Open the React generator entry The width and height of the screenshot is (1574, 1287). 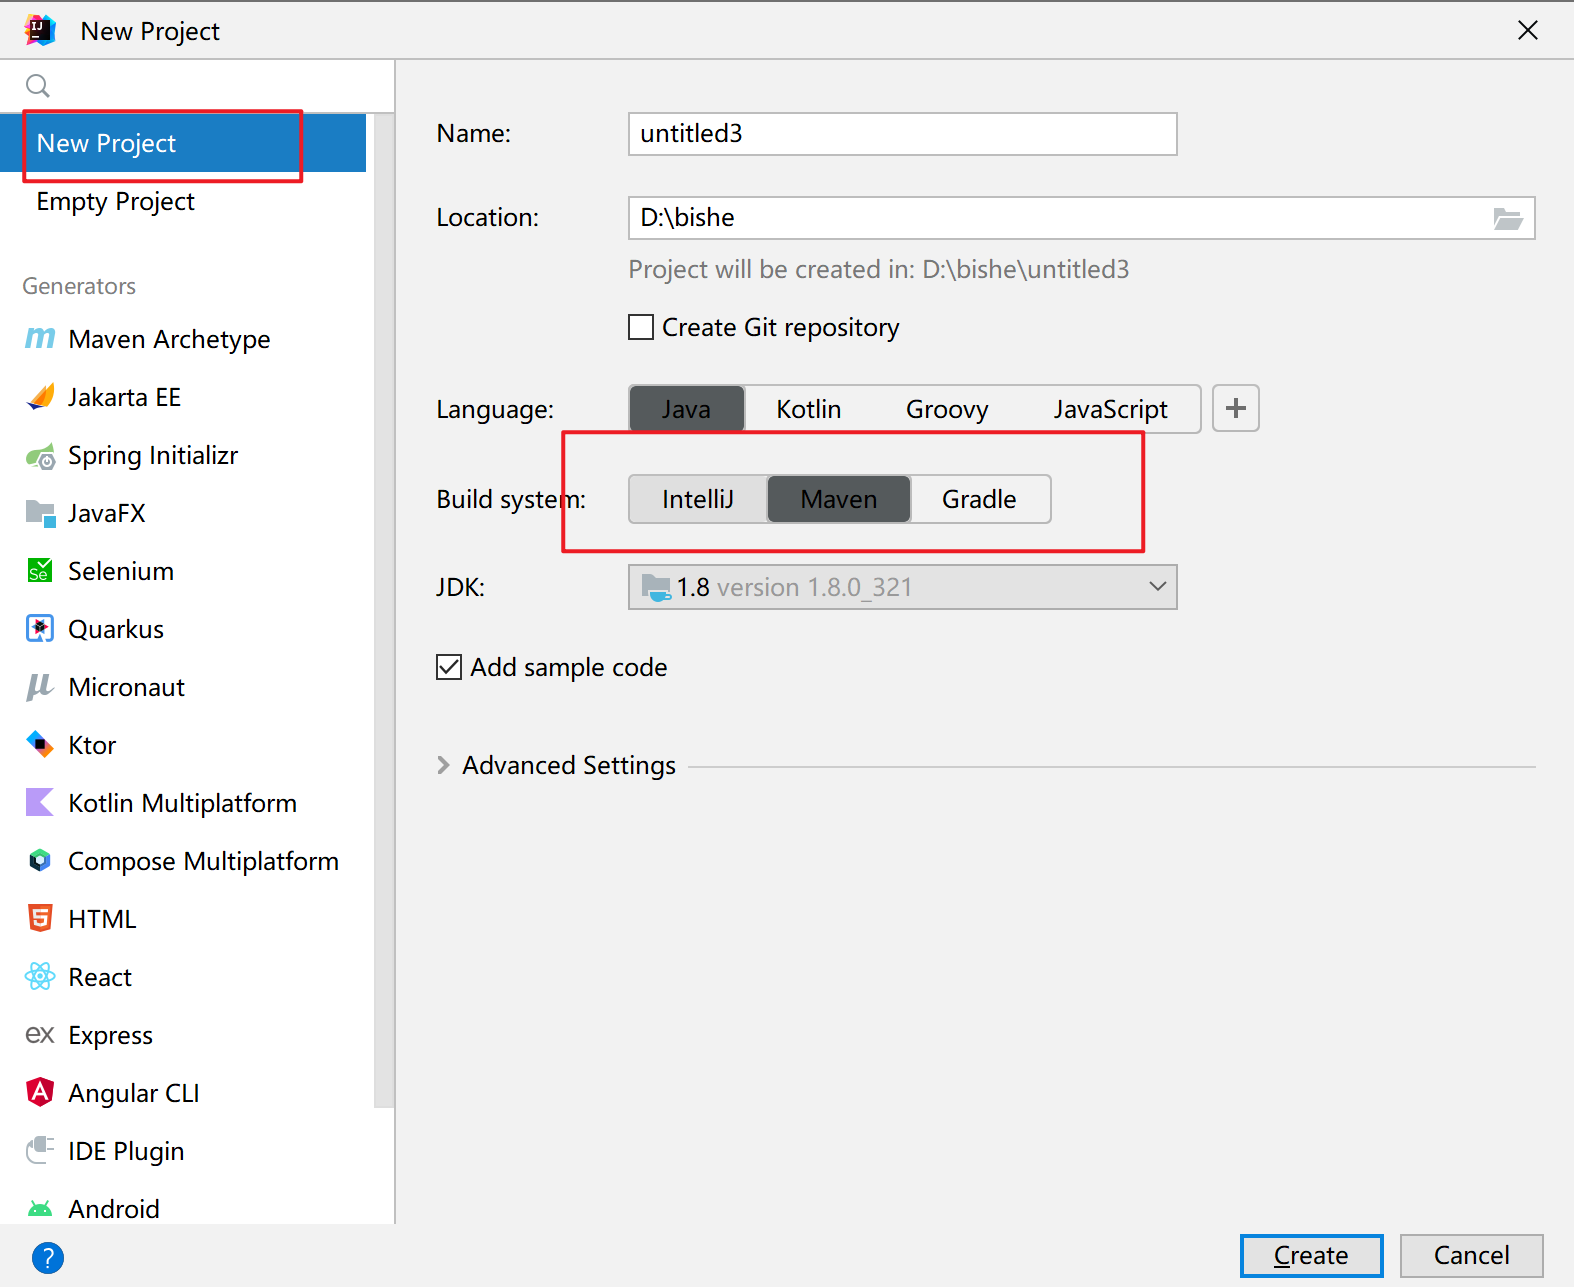point(183,977)
